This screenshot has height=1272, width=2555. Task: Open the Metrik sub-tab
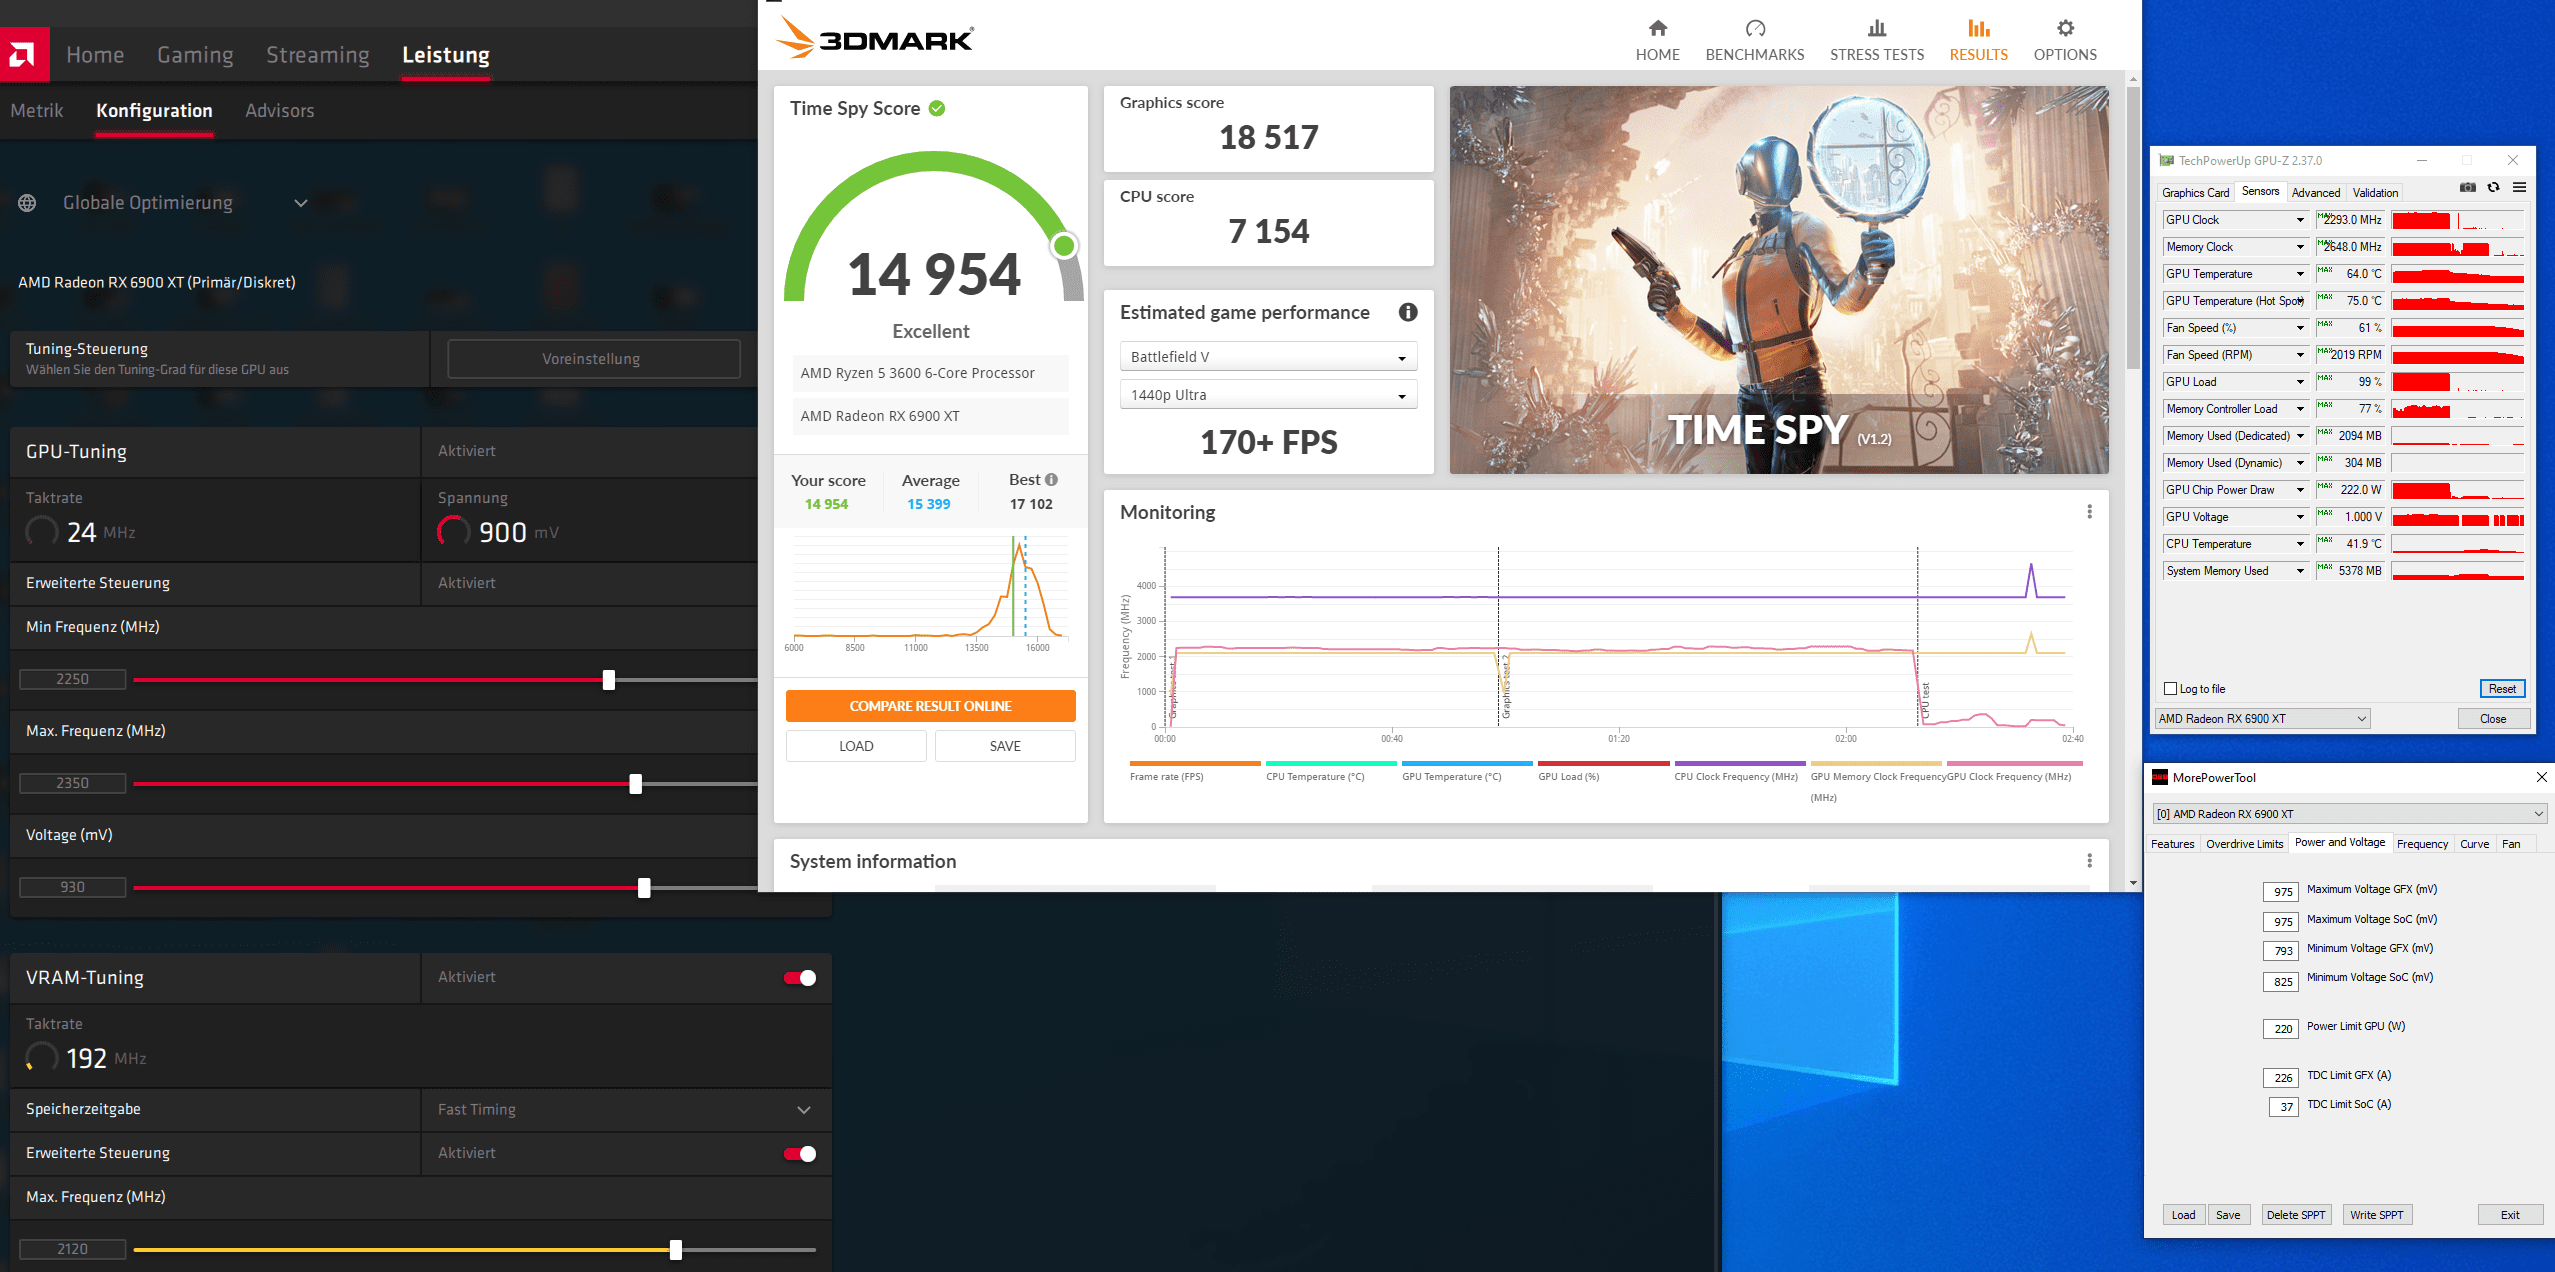click(37, 111)
